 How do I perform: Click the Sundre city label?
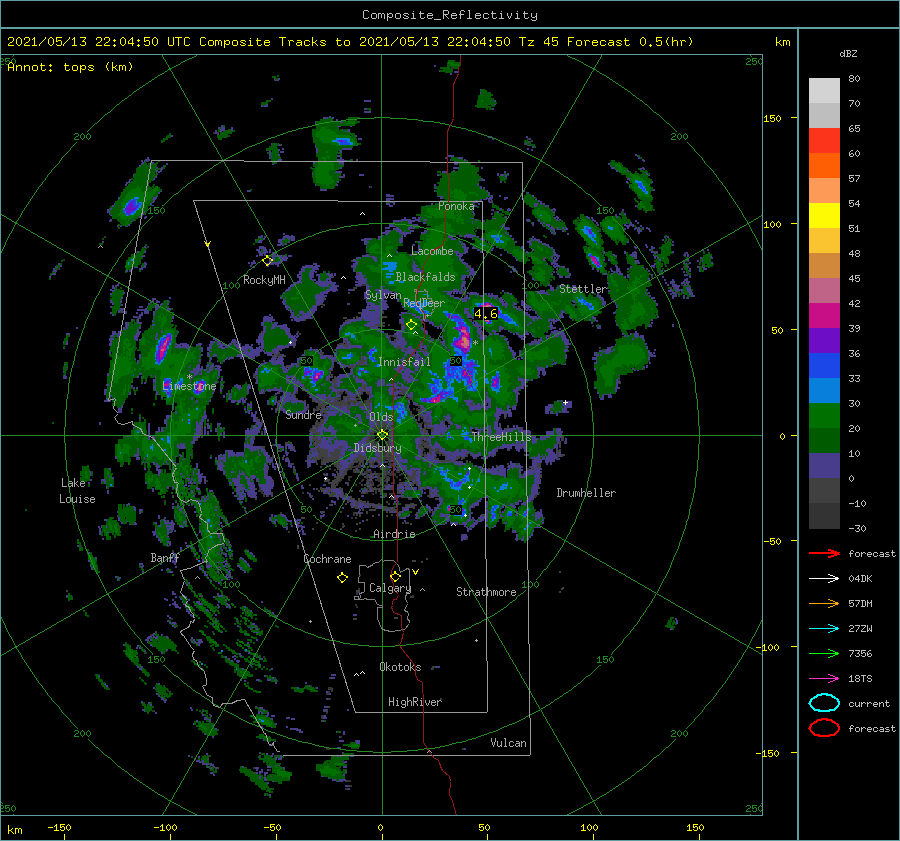tap(303, 414)
